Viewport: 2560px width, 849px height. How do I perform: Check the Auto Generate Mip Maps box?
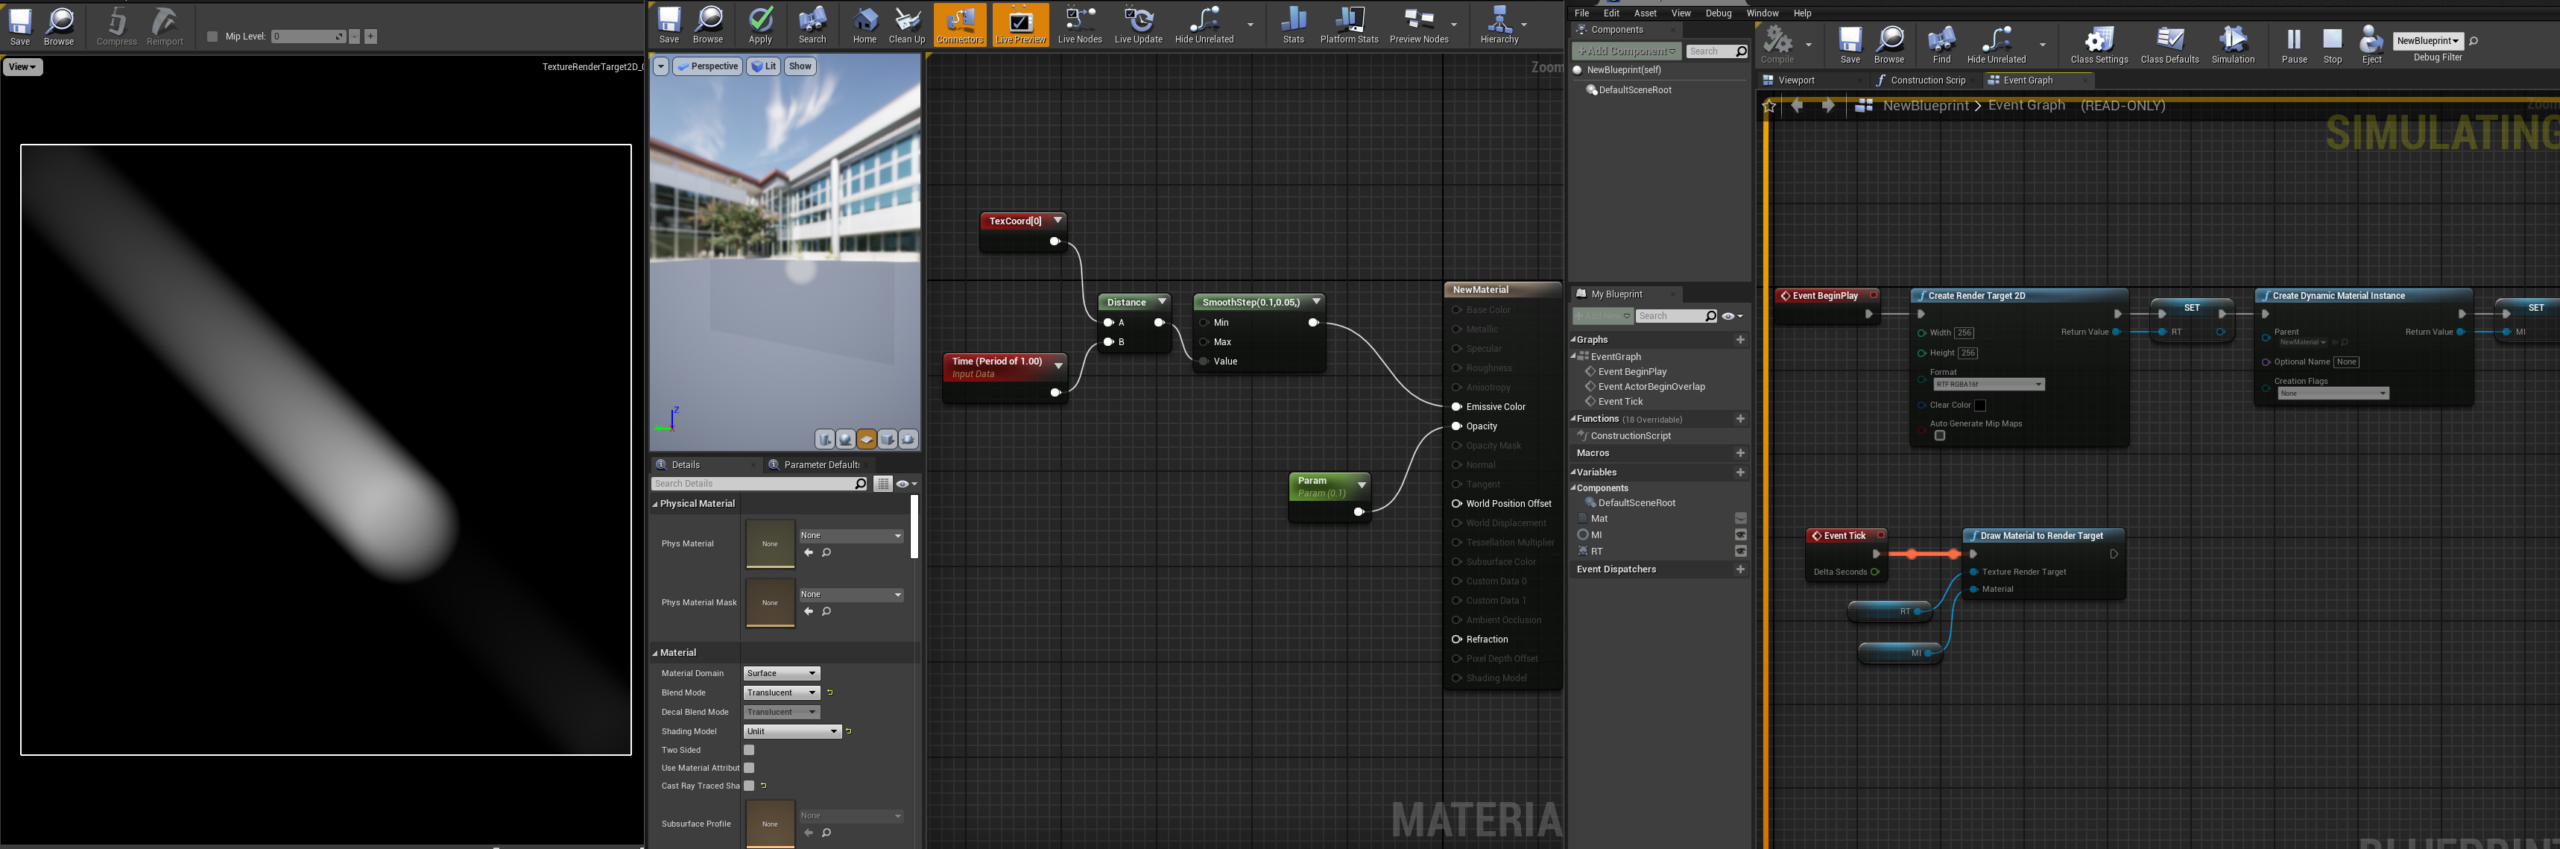tap(1940, 436)
